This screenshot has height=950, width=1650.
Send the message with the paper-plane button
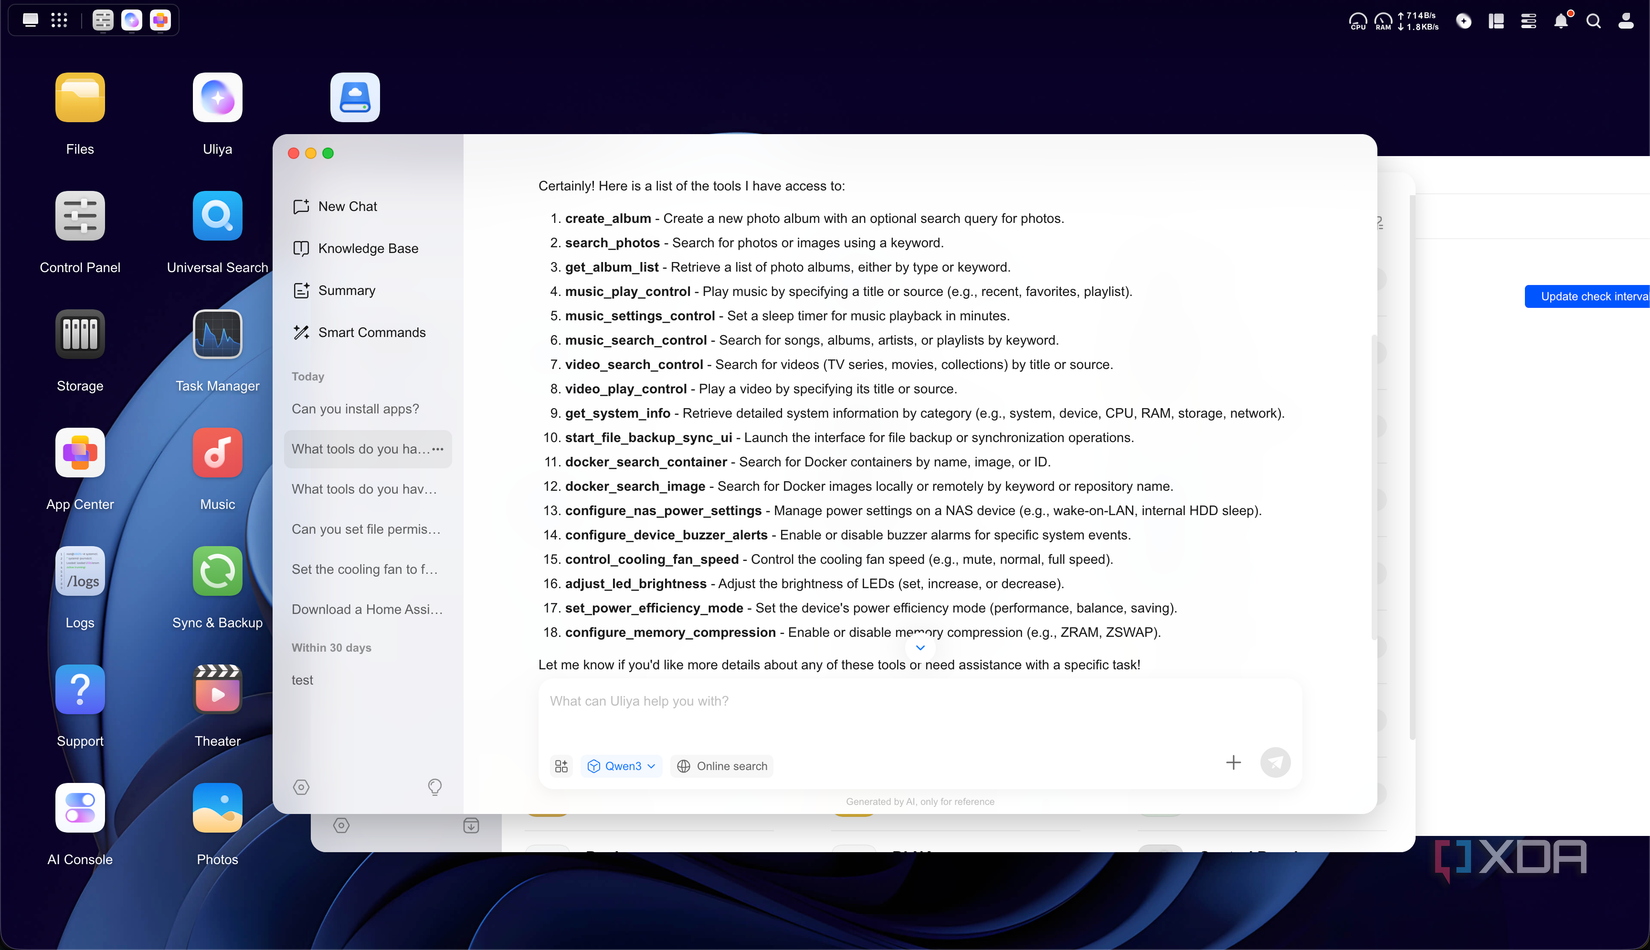tap(1275, 763)
